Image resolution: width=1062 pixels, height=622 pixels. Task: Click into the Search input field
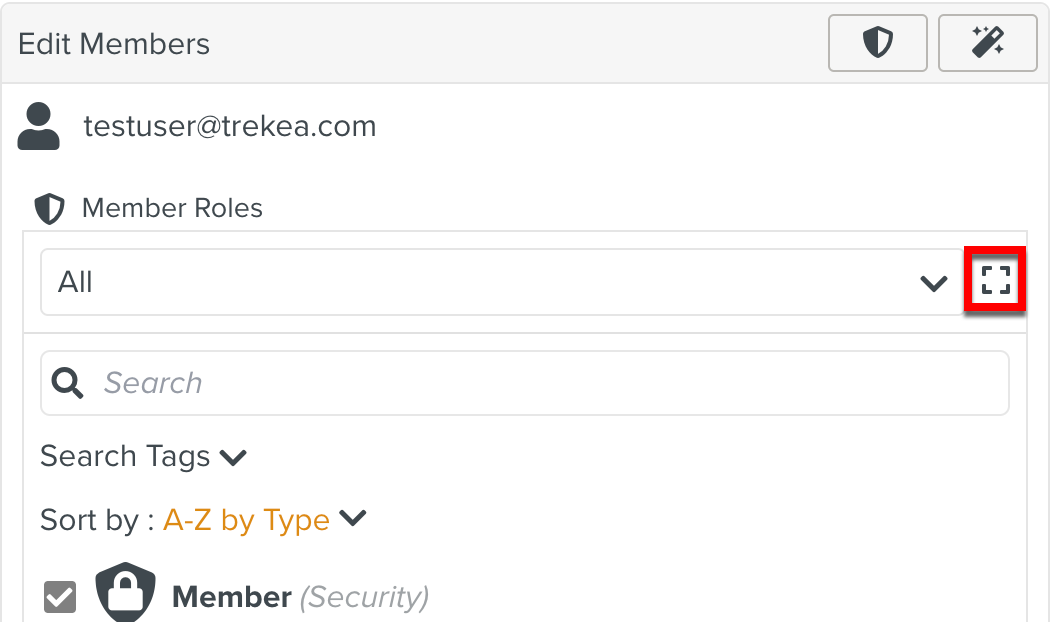pos(550,382)
